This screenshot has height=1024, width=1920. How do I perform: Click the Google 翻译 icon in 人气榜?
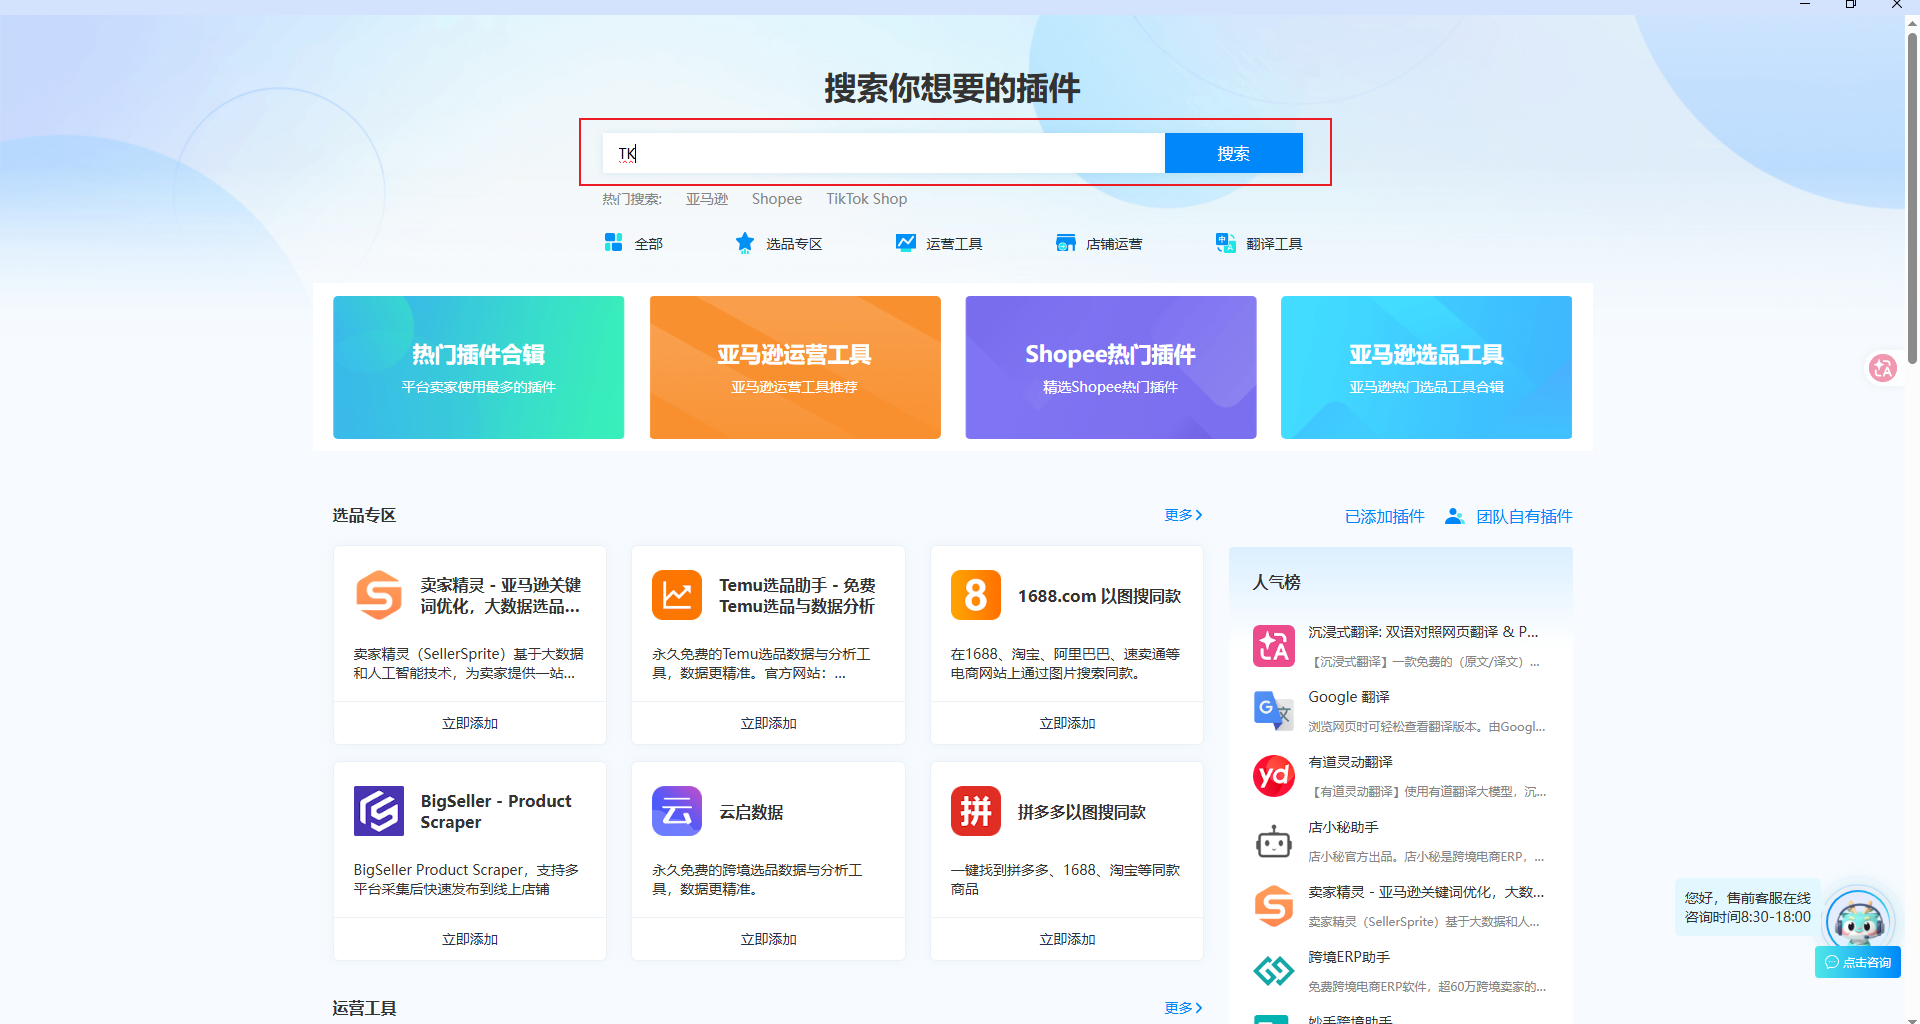pyautogui.click(x=1274, y=711)
